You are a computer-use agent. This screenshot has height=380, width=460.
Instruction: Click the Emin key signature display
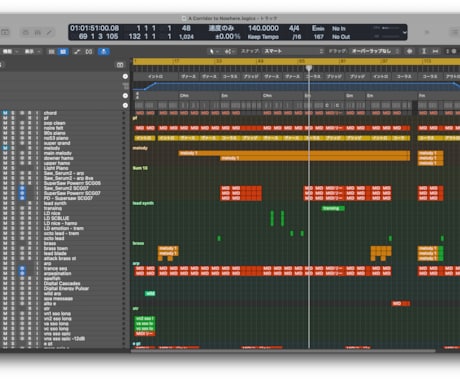(318, 28)
